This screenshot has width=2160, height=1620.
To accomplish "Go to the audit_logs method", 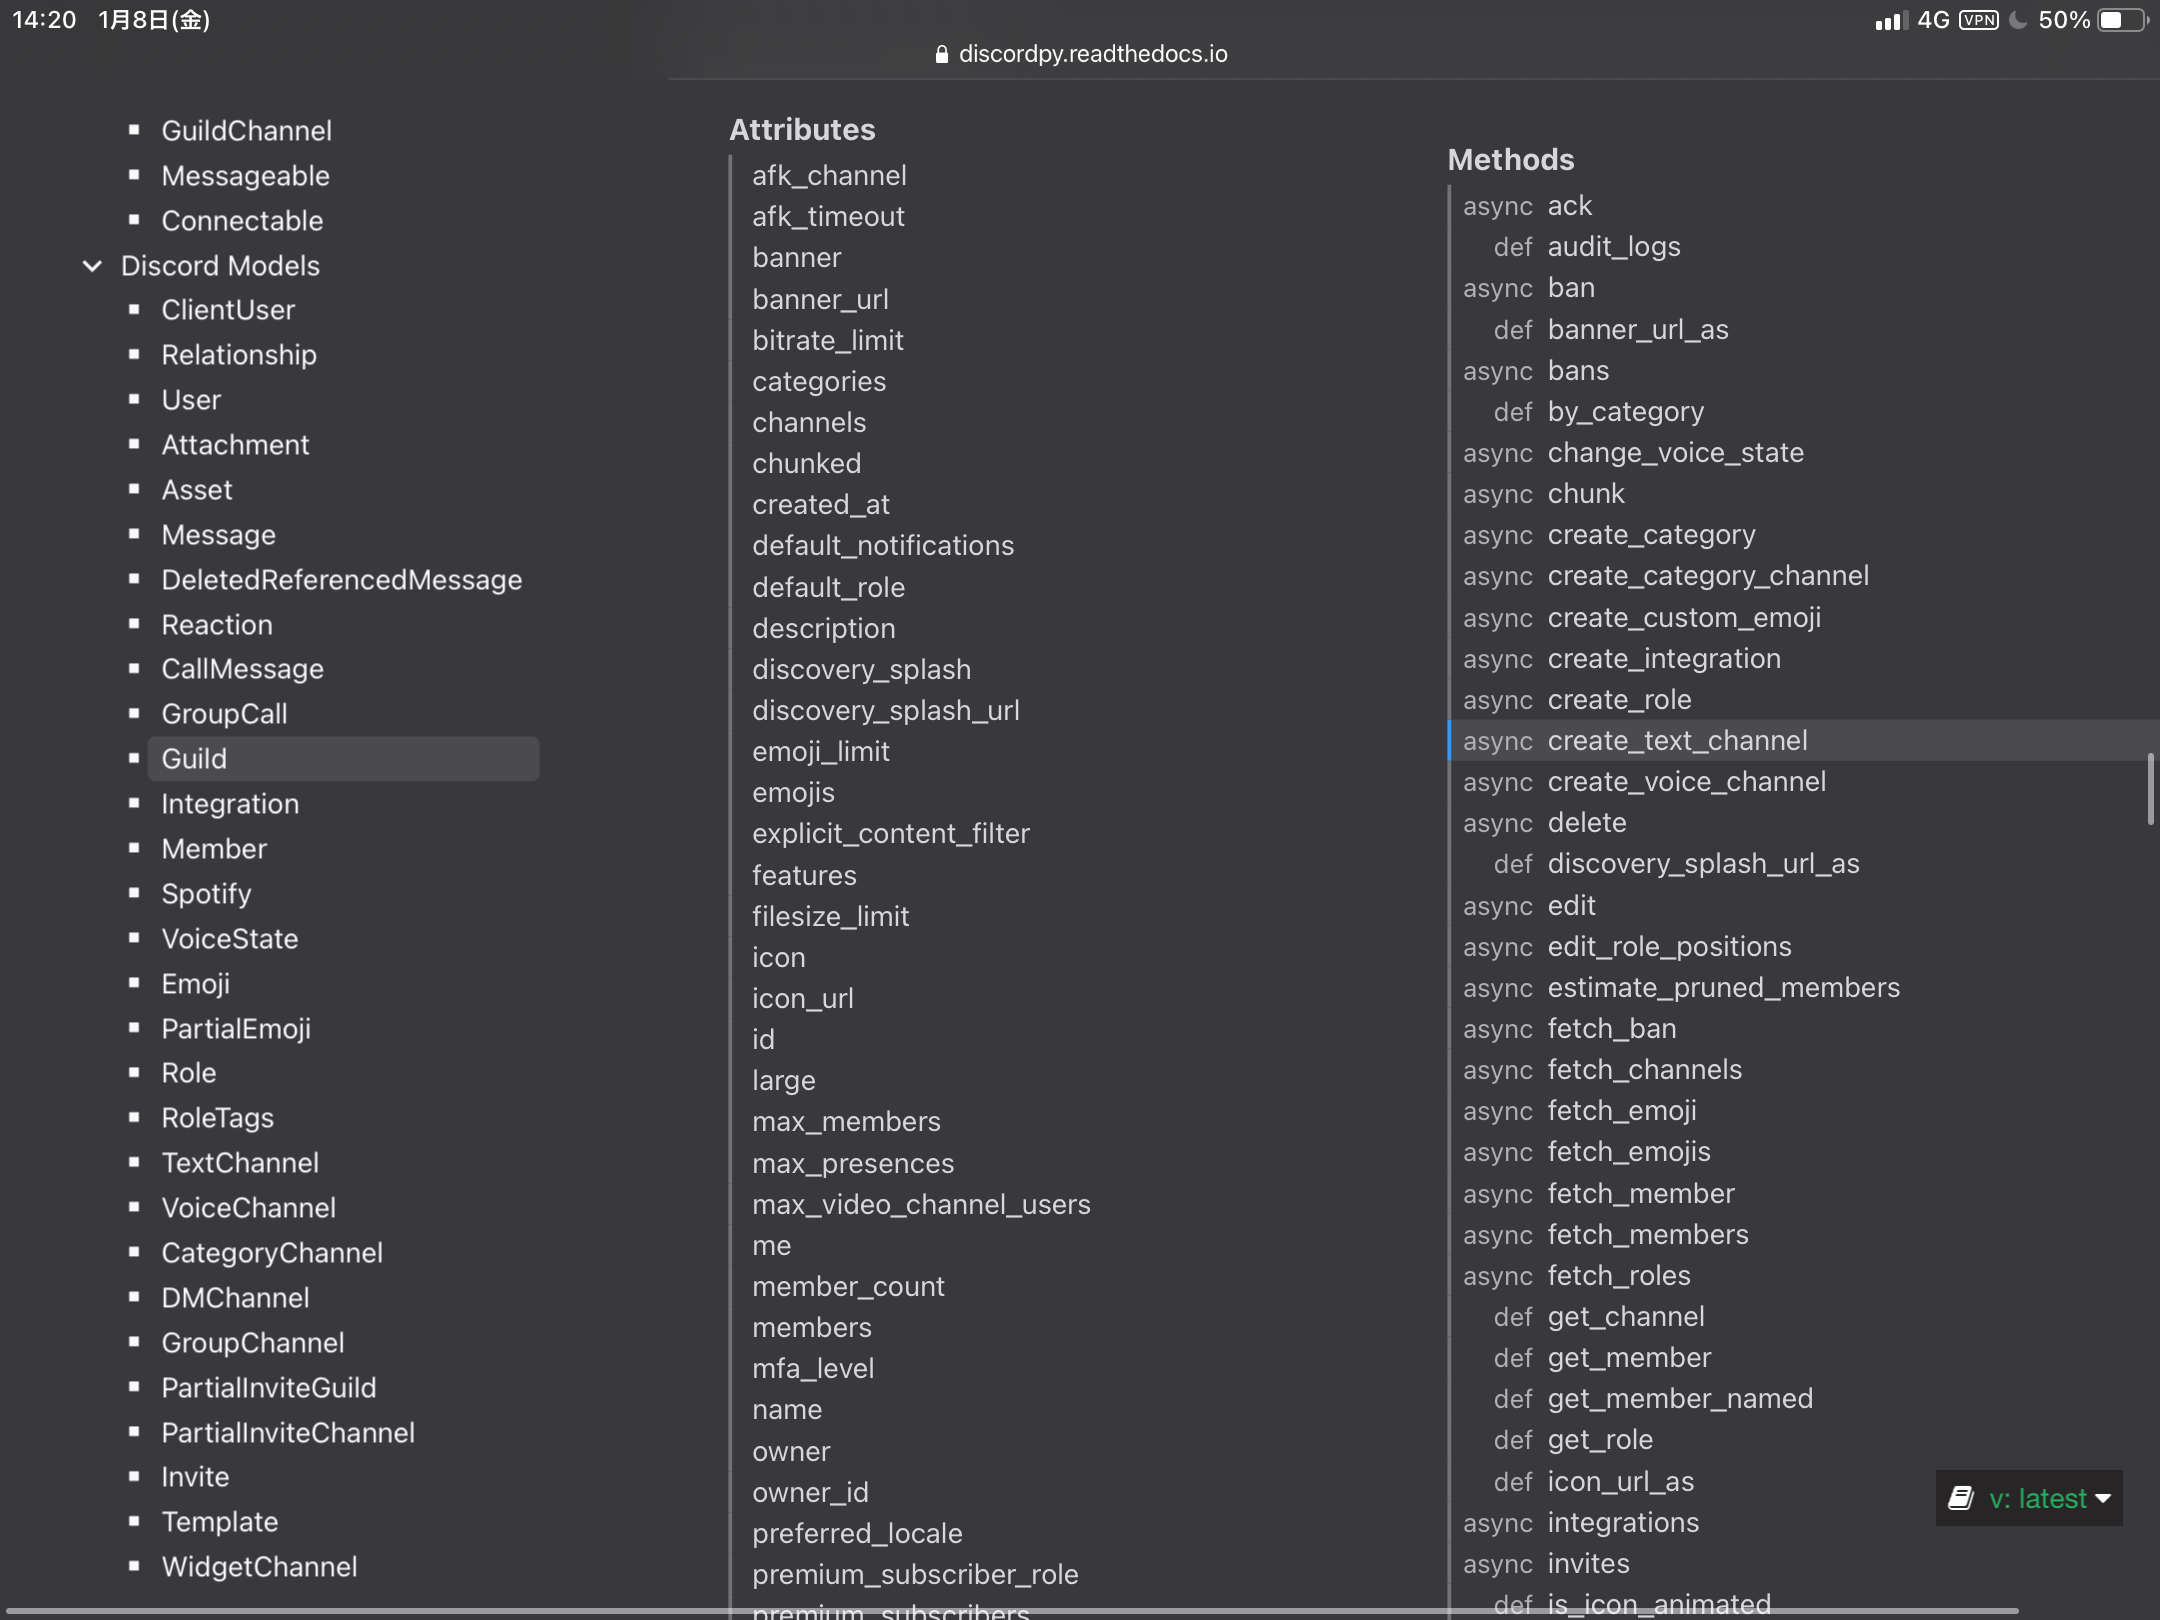I will click(1613, 247).
